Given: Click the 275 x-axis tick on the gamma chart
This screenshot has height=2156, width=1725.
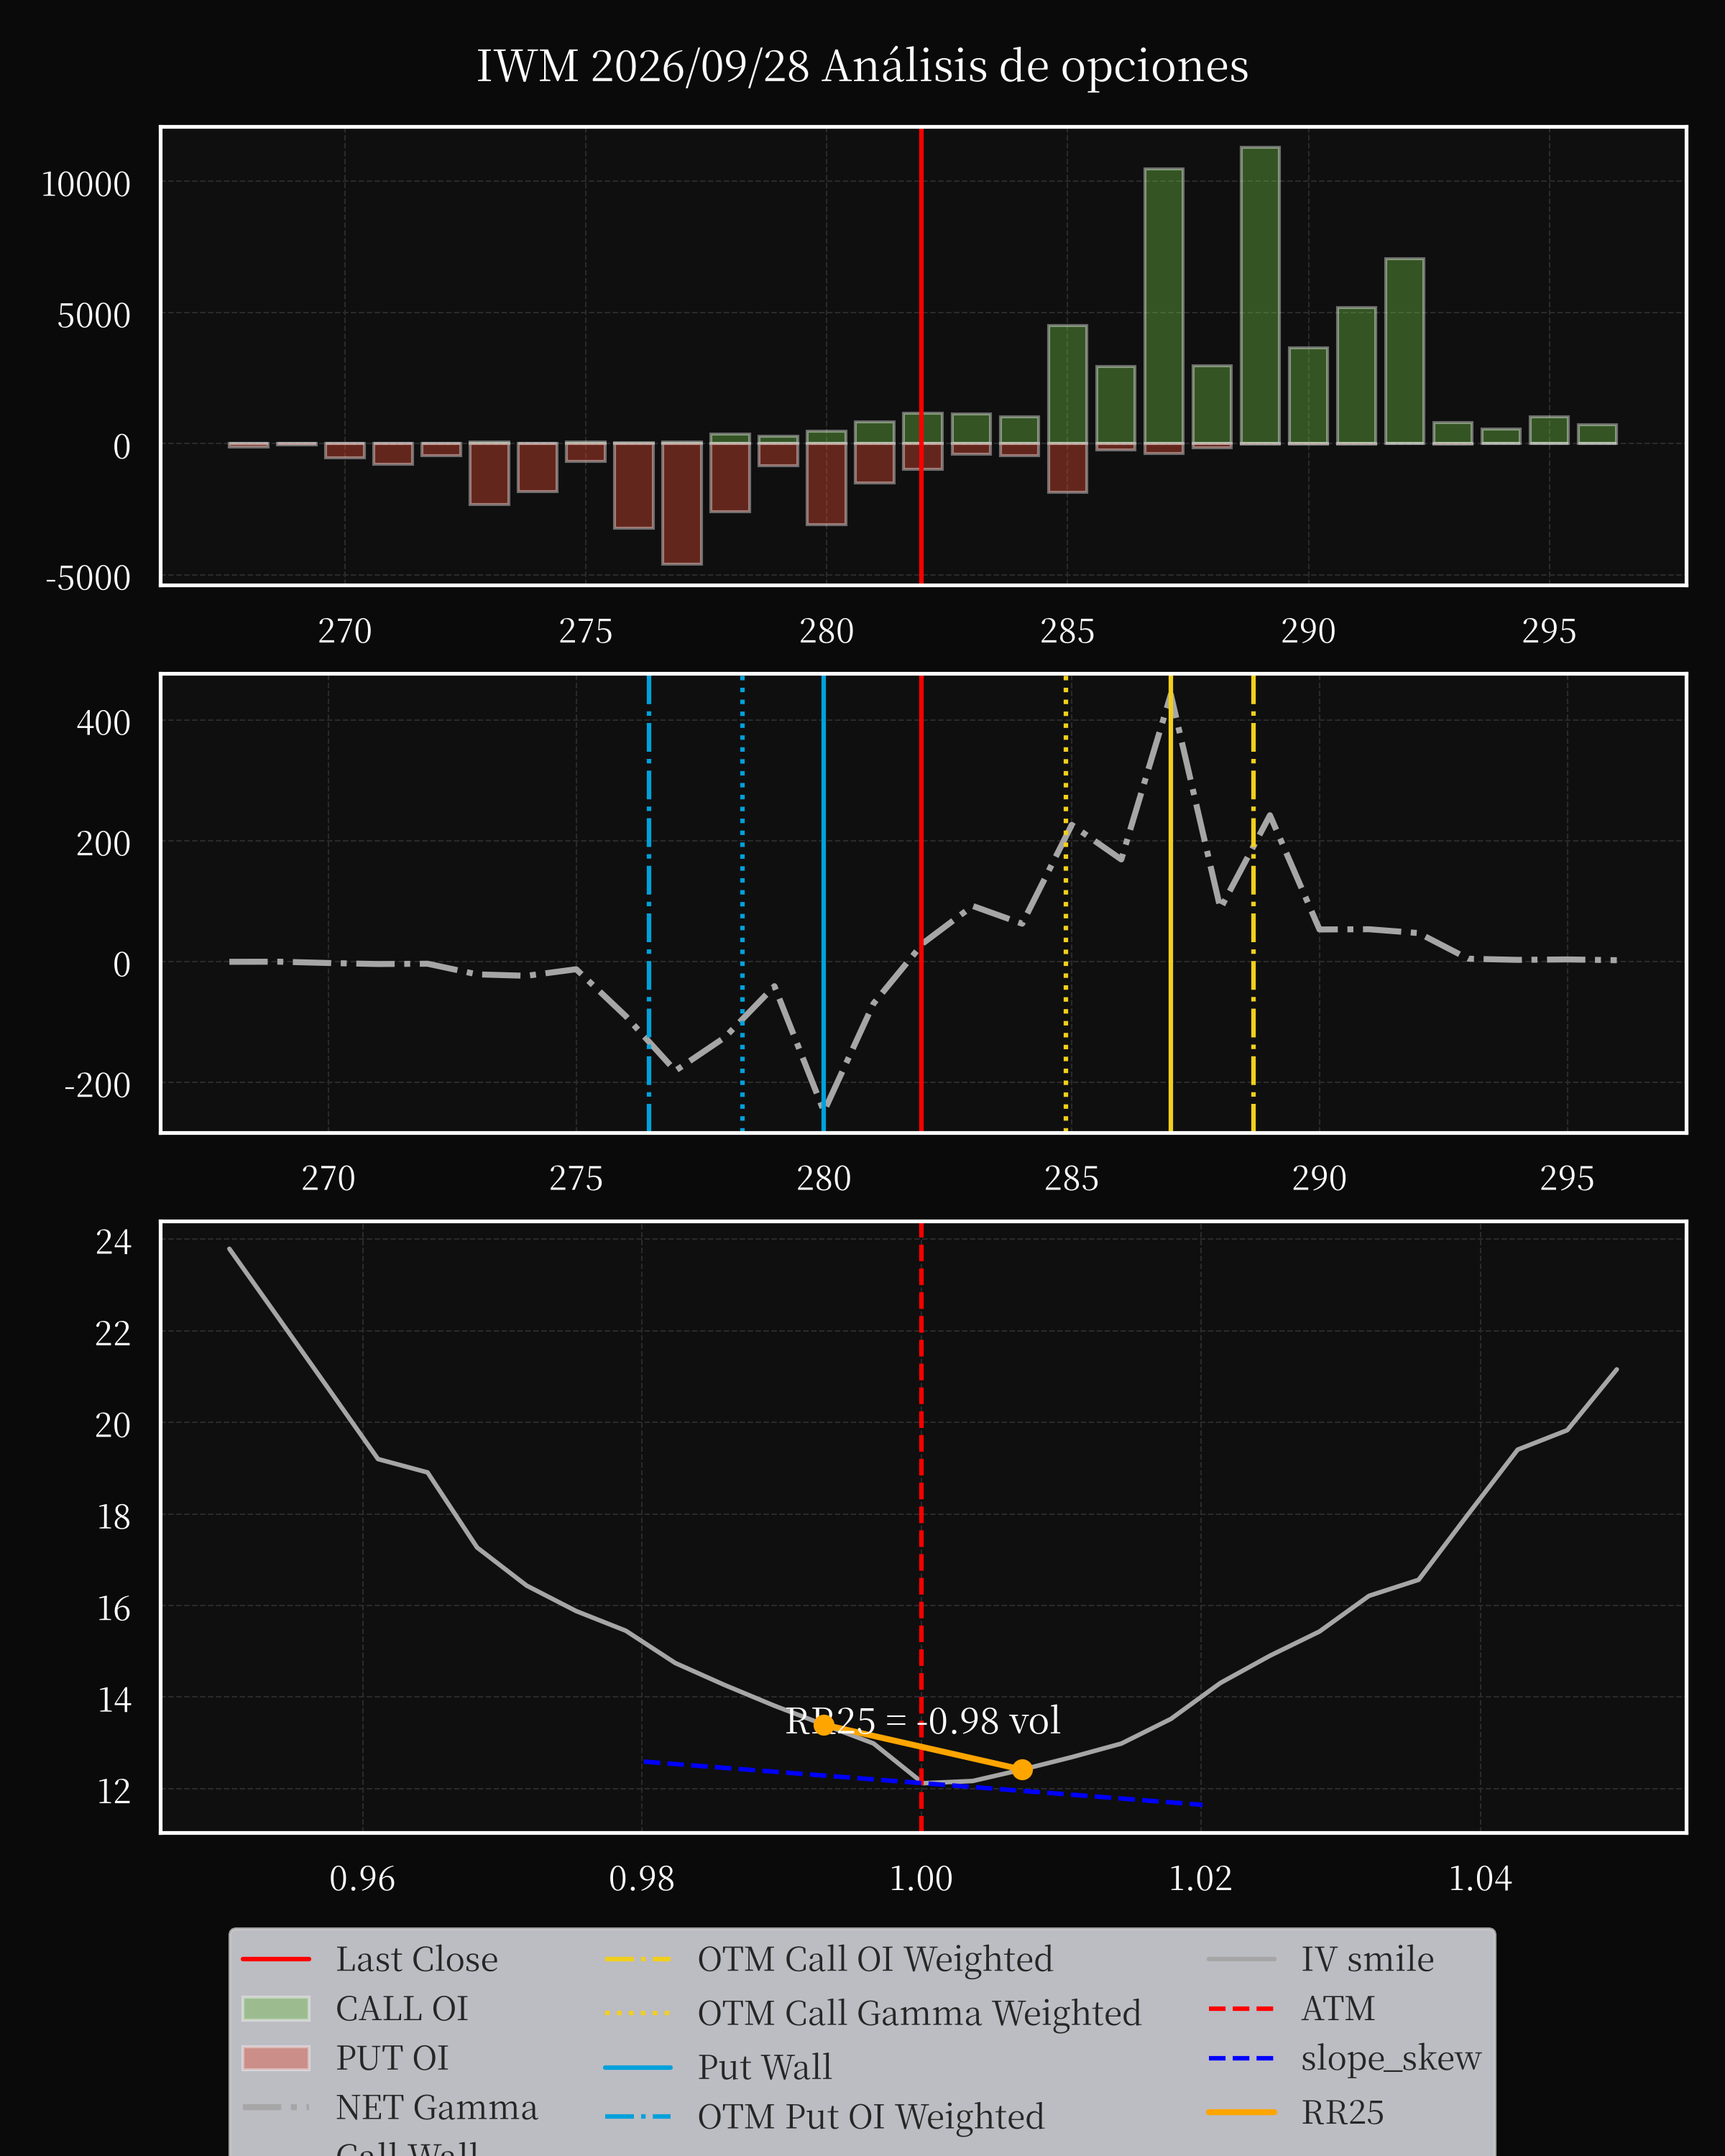Looking at the screenshot, I should pos(576,1178).
